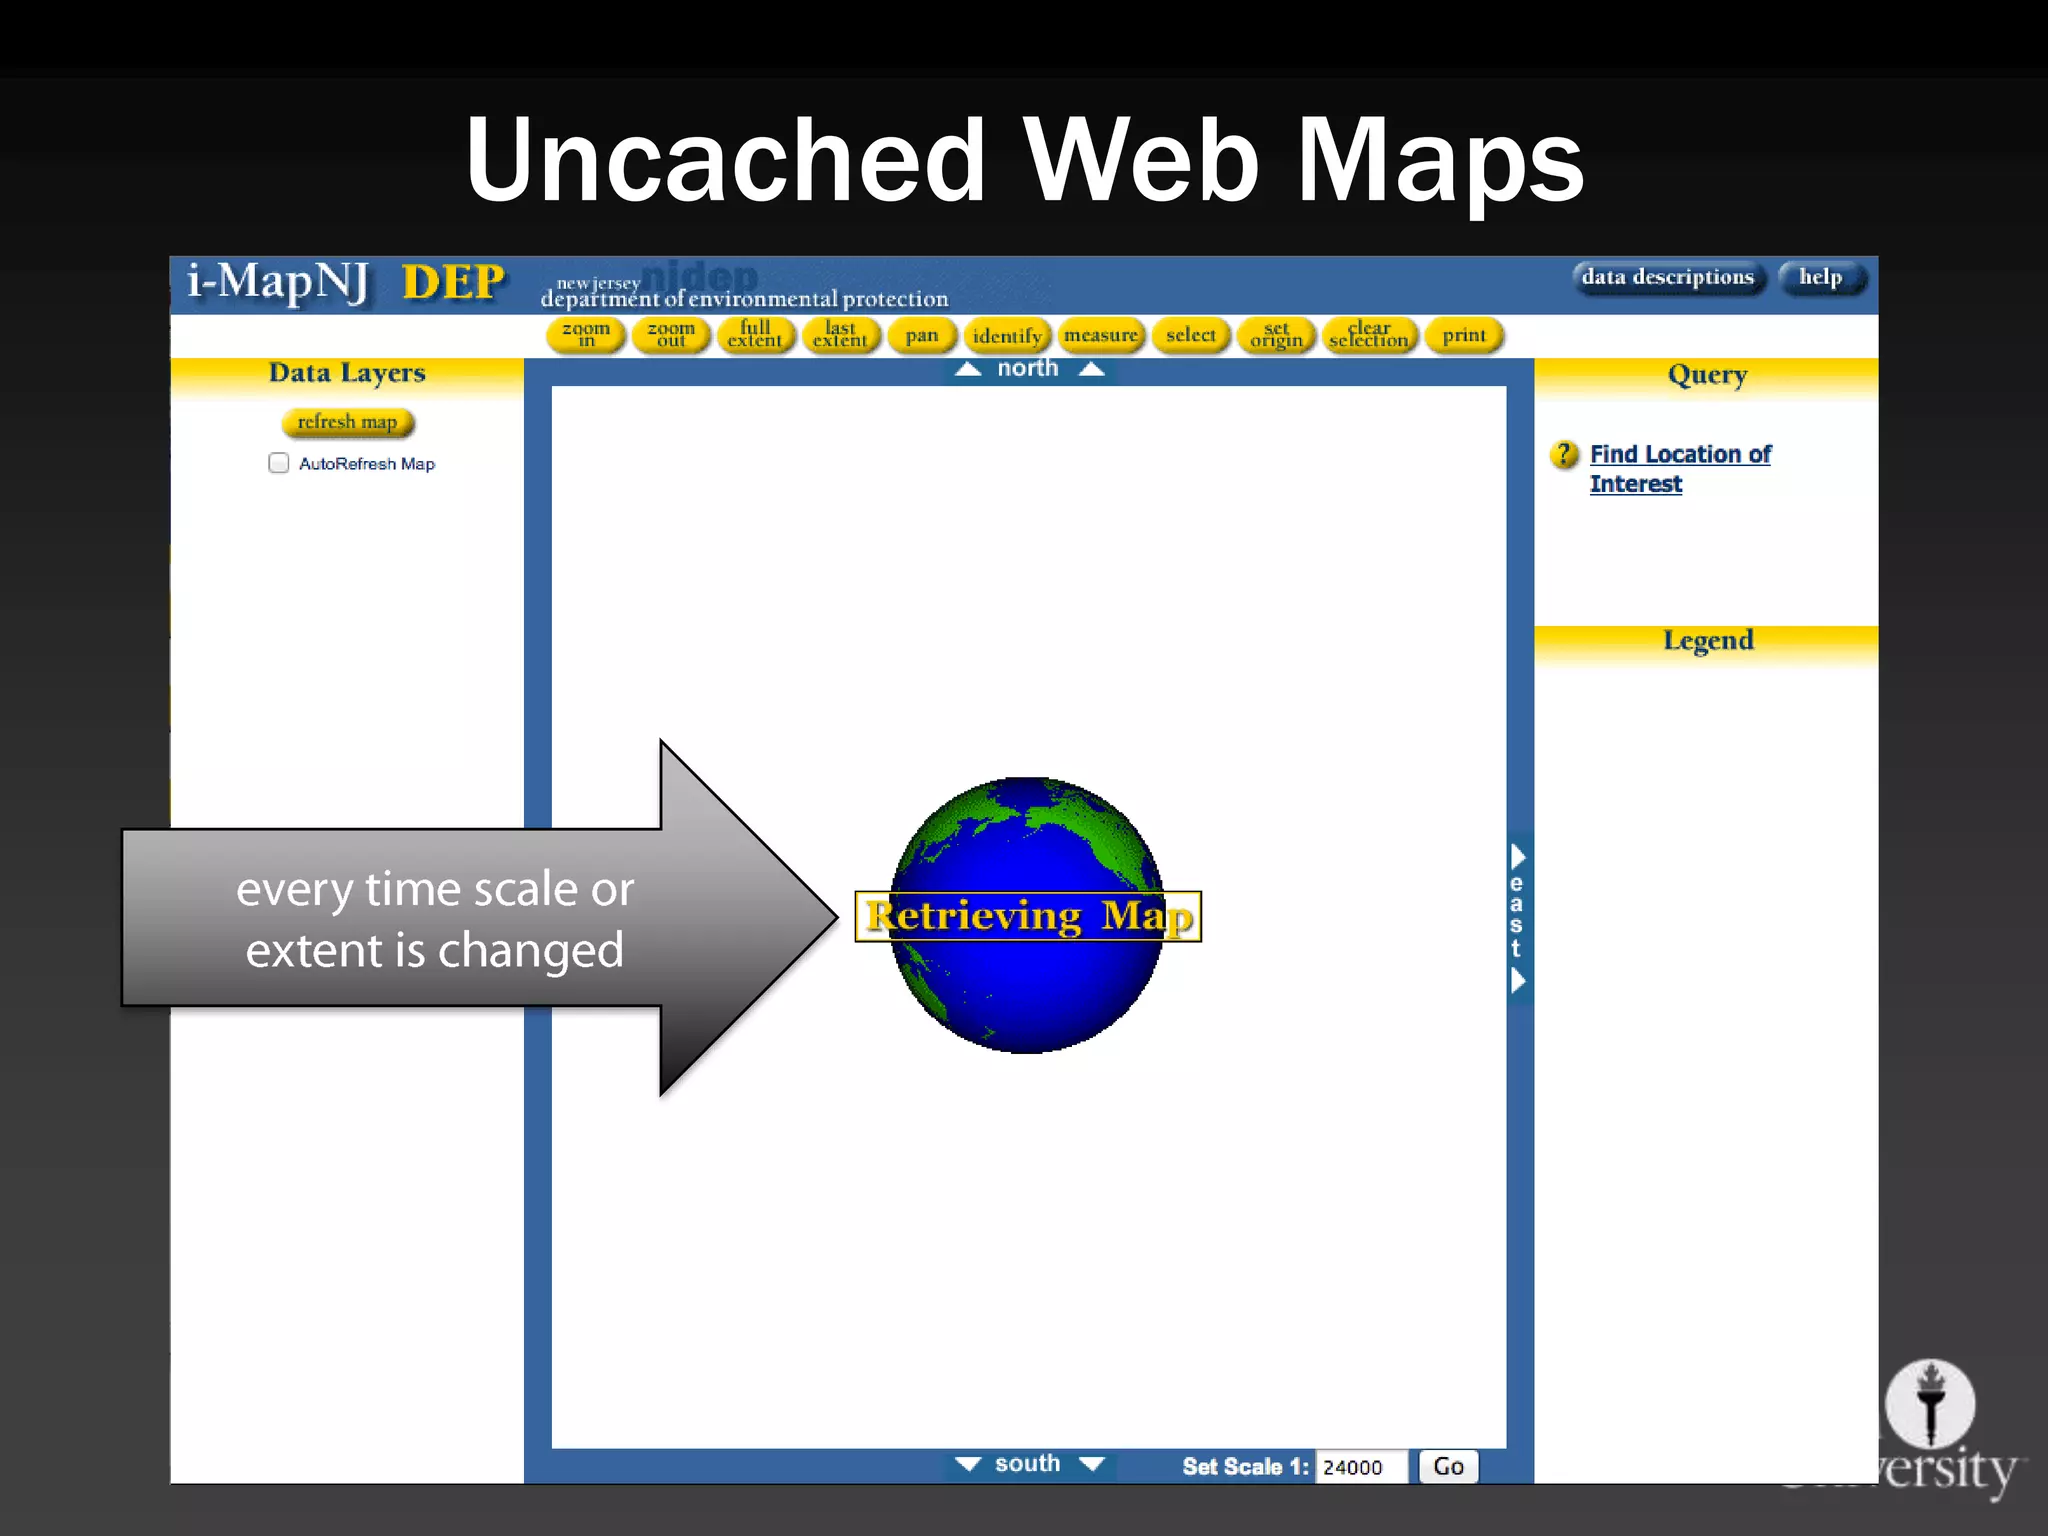Image resolution: width=2048 pixels, height=1536 pixels.
Task: Click the yellow question mark icon
Action: click(1564, 455)
